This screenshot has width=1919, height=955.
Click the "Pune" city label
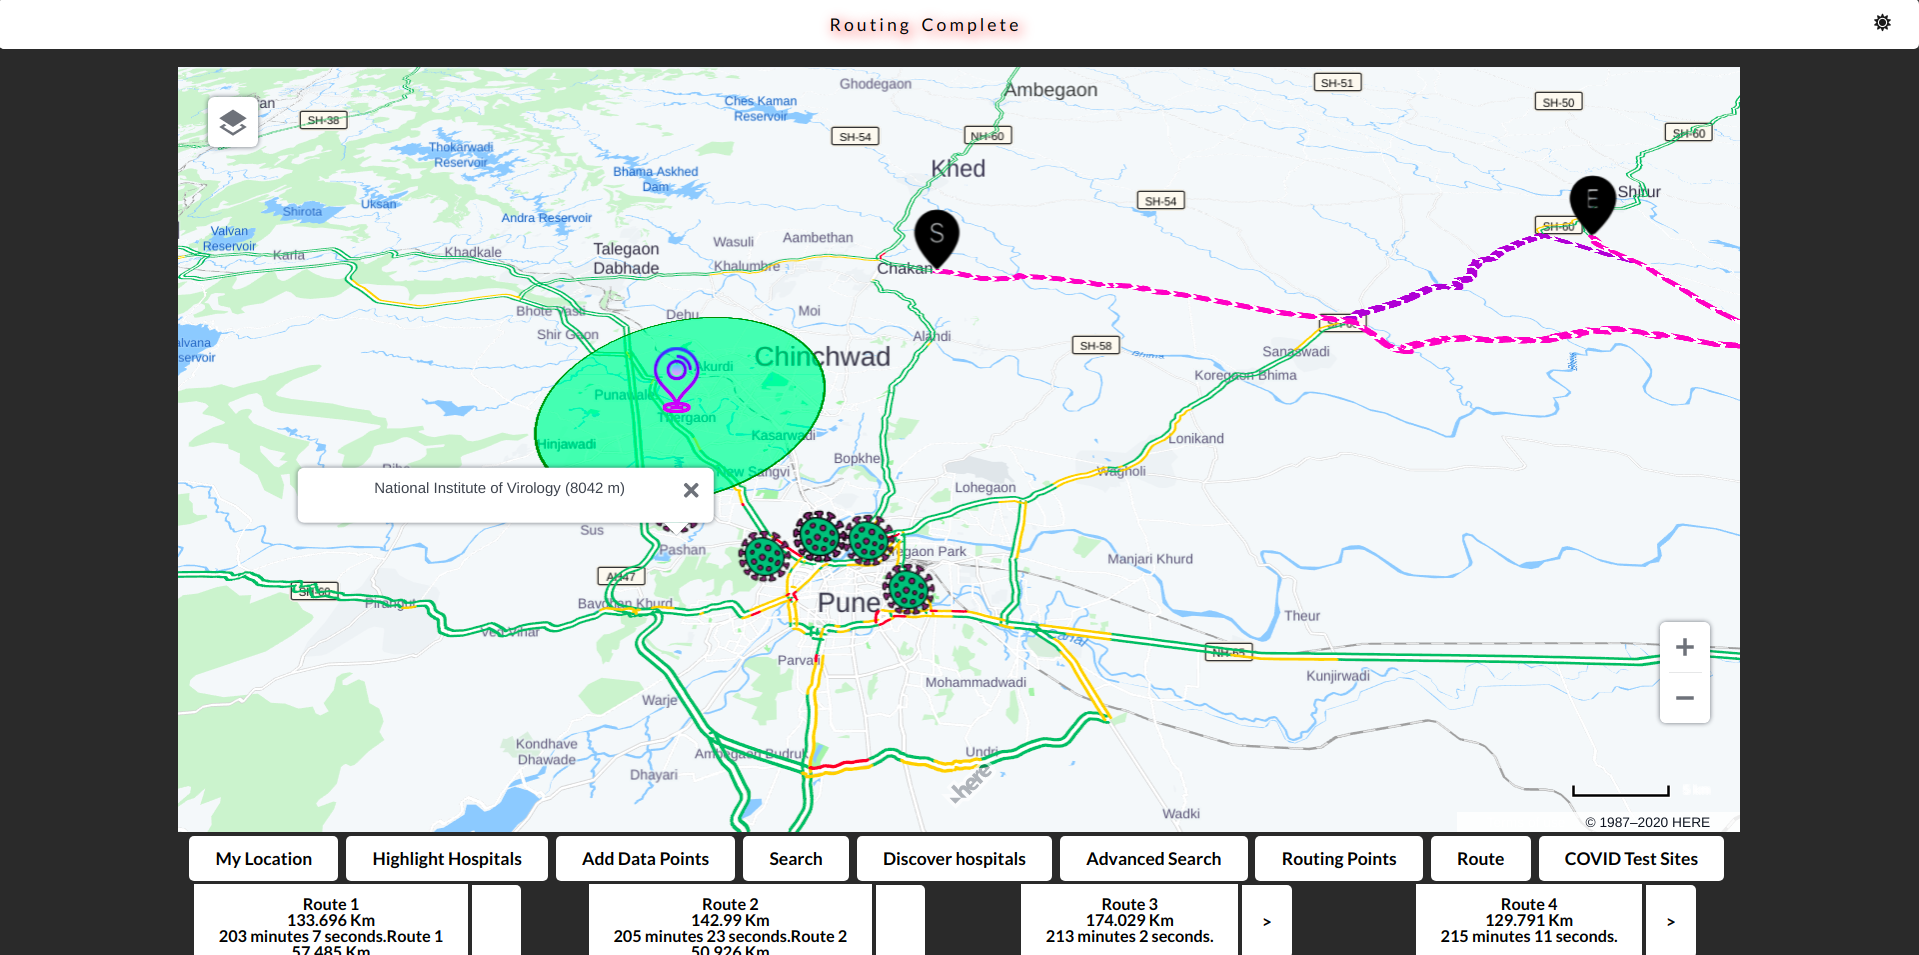pyautogui.click(x=849, y=603)
